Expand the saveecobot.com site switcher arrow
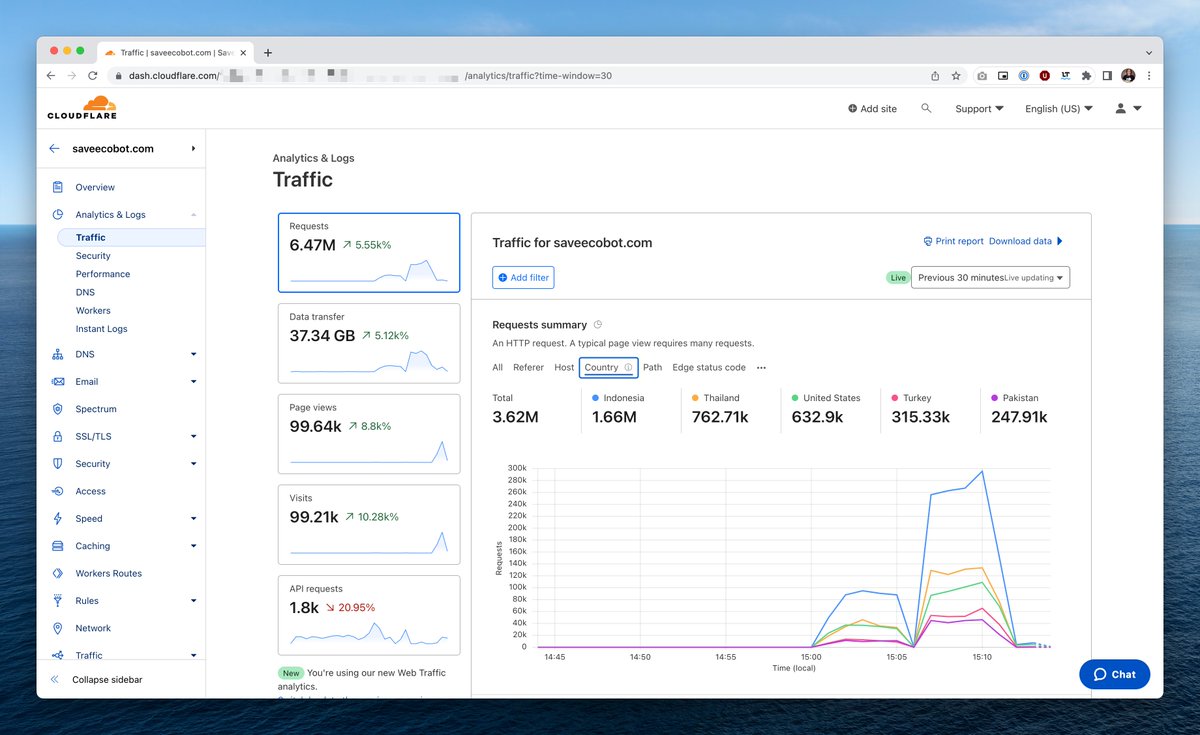The height and width of the screenshot is (735, 1200). (193, 148)
